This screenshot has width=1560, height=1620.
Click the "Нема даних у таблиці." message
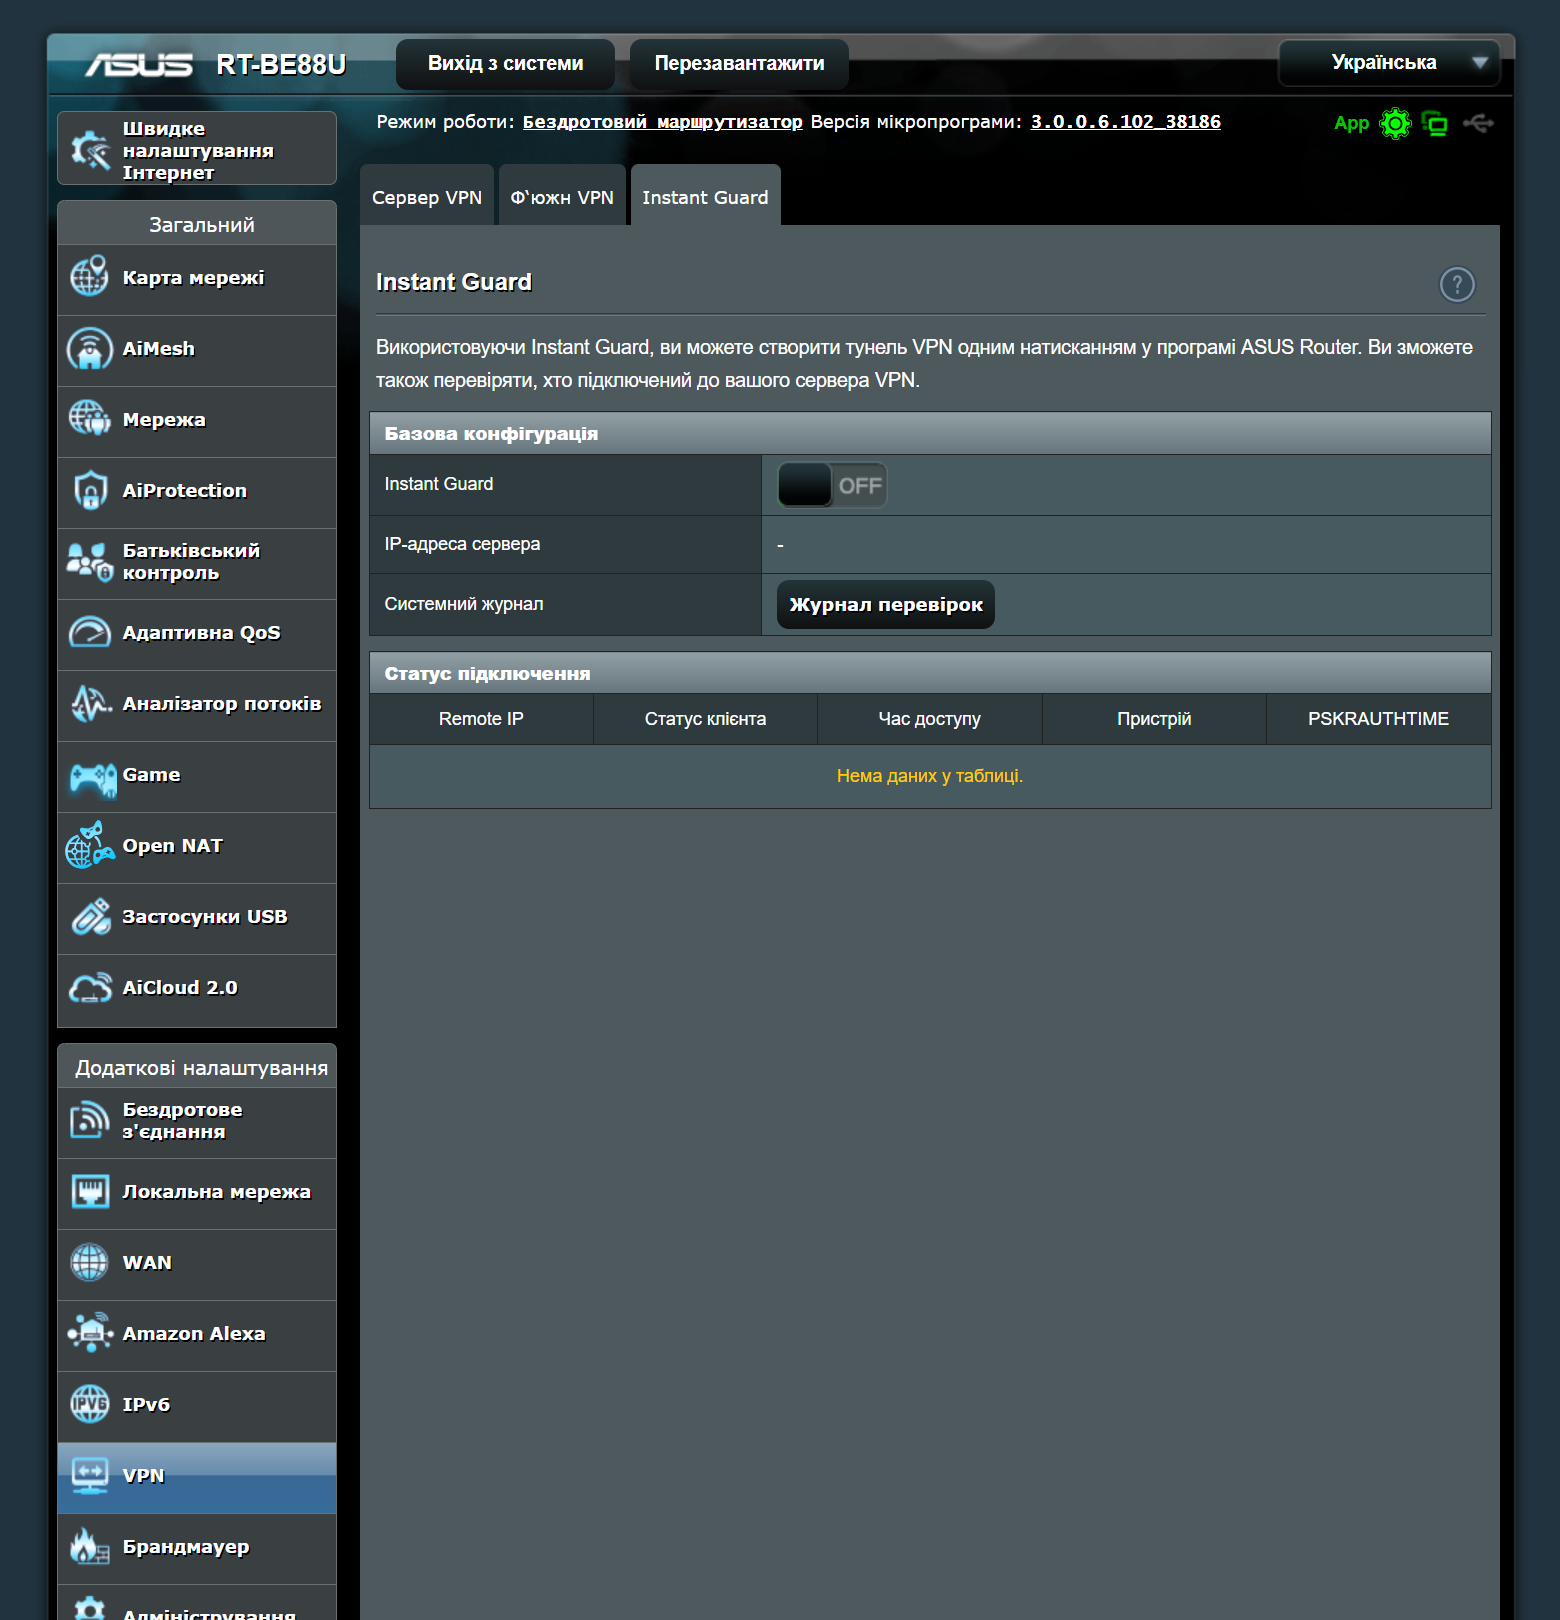(930, 775)
